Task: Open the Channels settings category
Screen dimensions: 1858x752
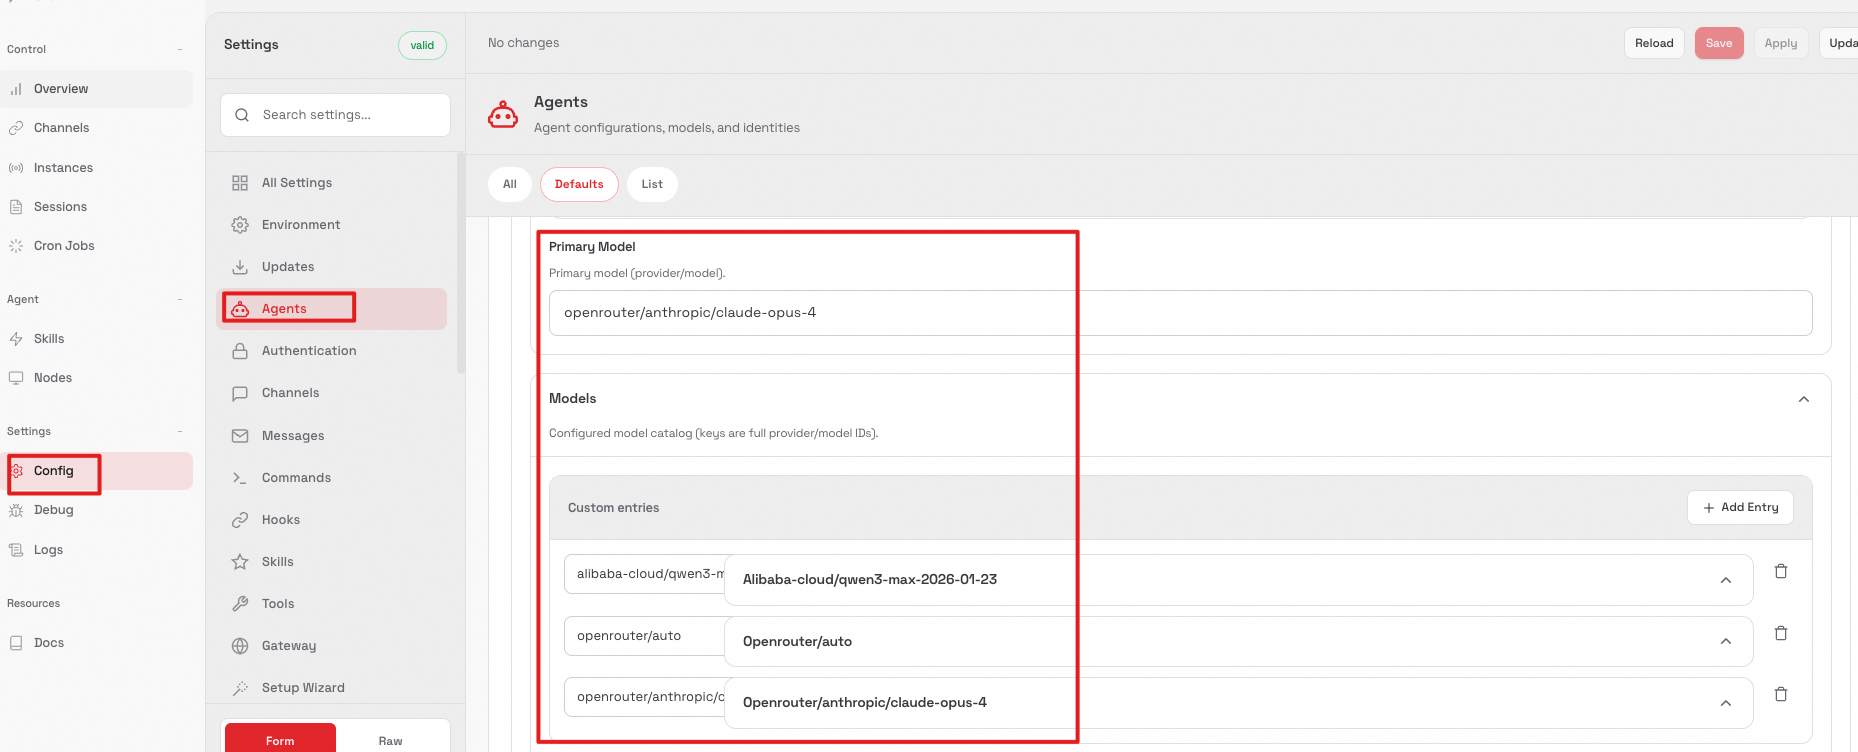Action: tap(331, 393)
